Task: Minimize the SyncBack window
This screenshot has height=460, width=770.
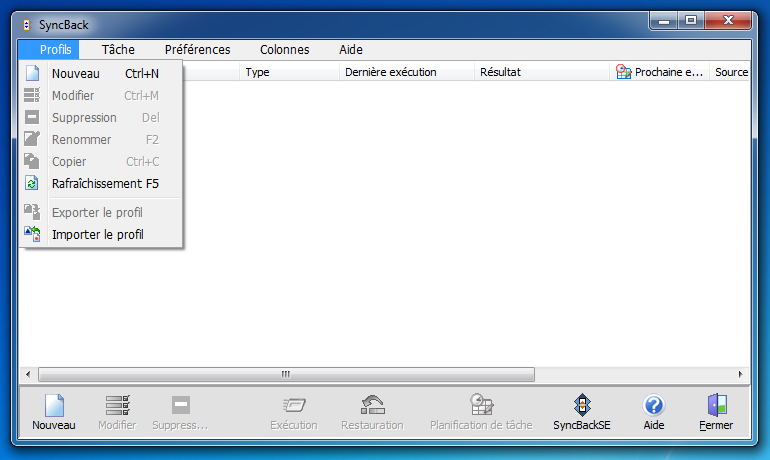Action: click(x=664, y=21)
